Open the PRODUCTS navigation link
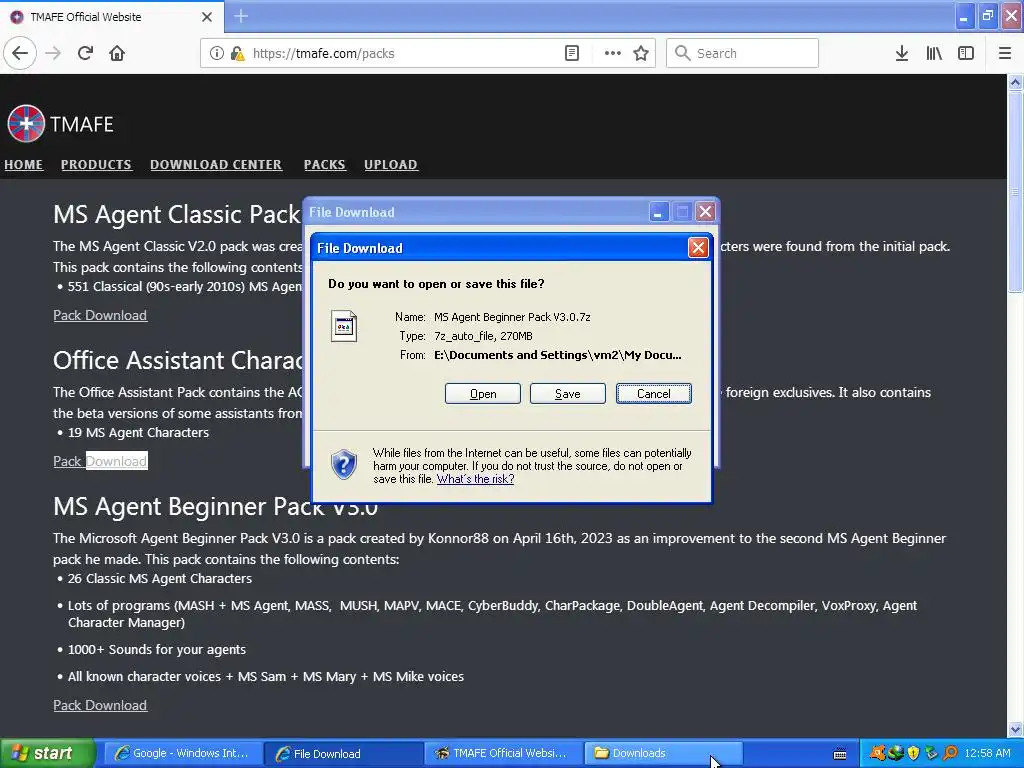The width and height of the screenshot is (1024, 768). (x=96, y=165)
